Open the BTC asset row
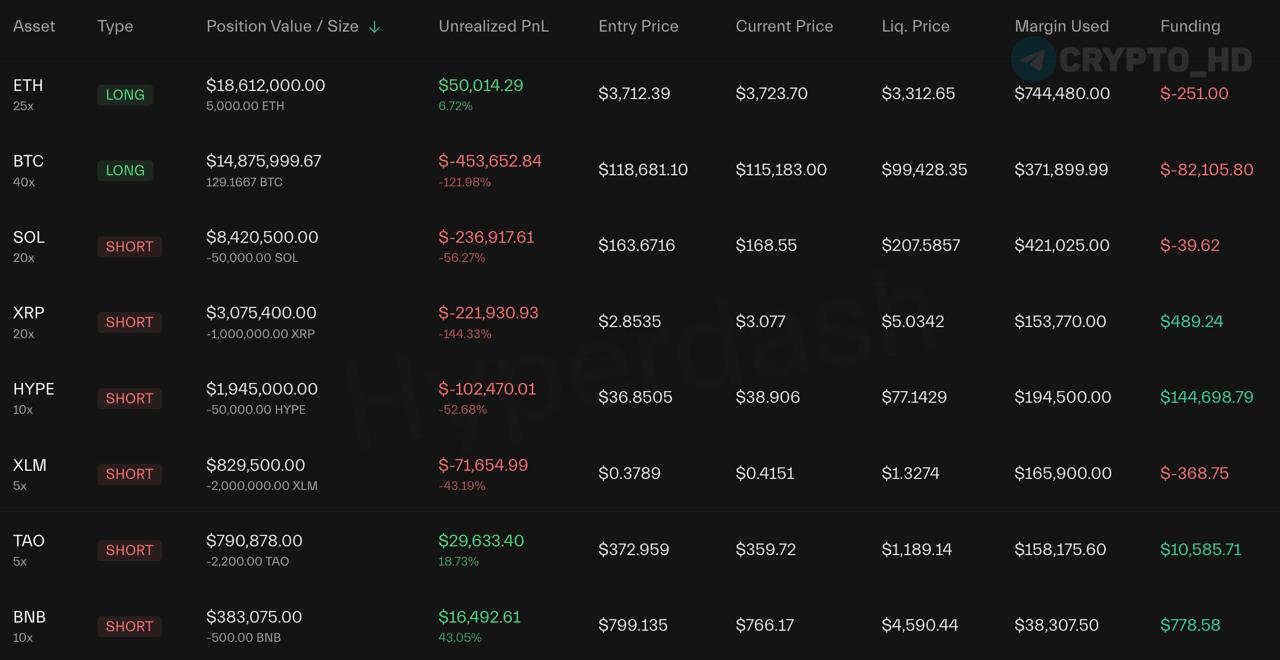The image size is (1280, 660). point(640,170)
